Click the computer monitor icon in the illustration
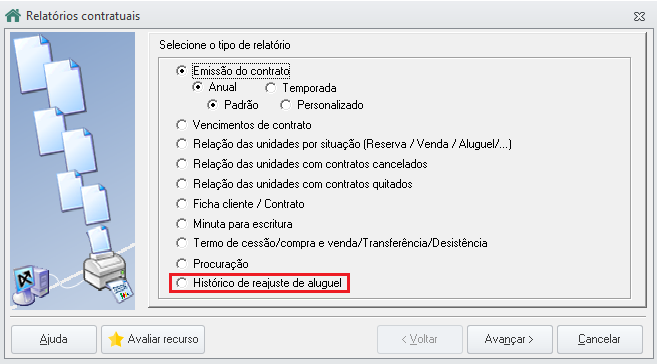657x364 pixels. point(31,284)
